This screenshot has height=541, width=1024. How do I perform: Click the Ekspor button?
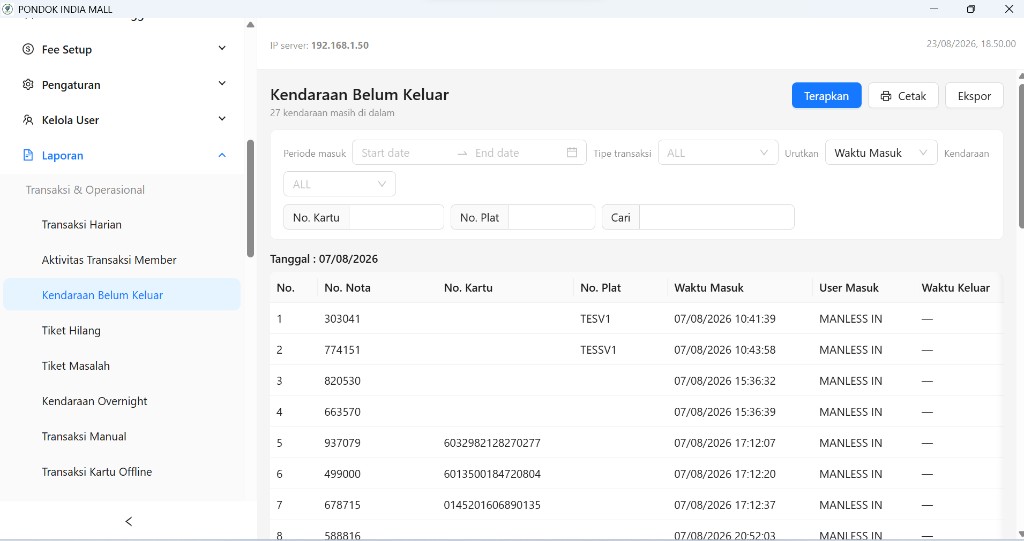(974, 95)
